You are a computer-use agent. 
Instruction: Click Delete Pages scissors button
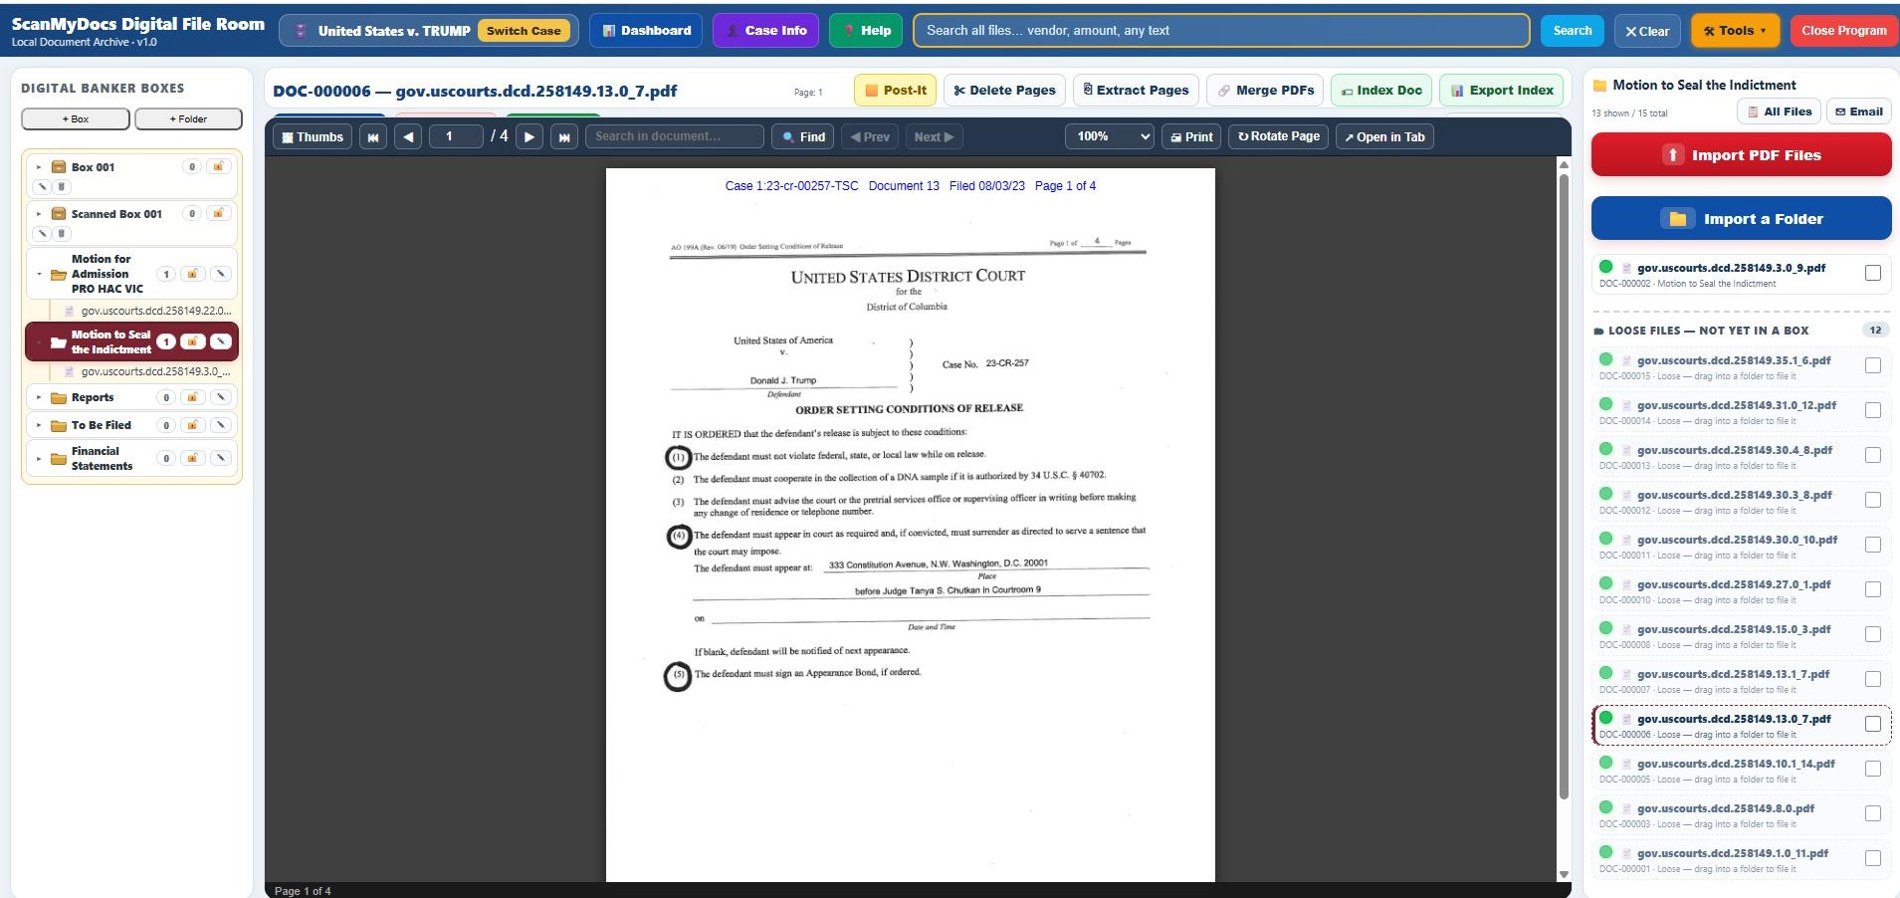coord(1004,90)
